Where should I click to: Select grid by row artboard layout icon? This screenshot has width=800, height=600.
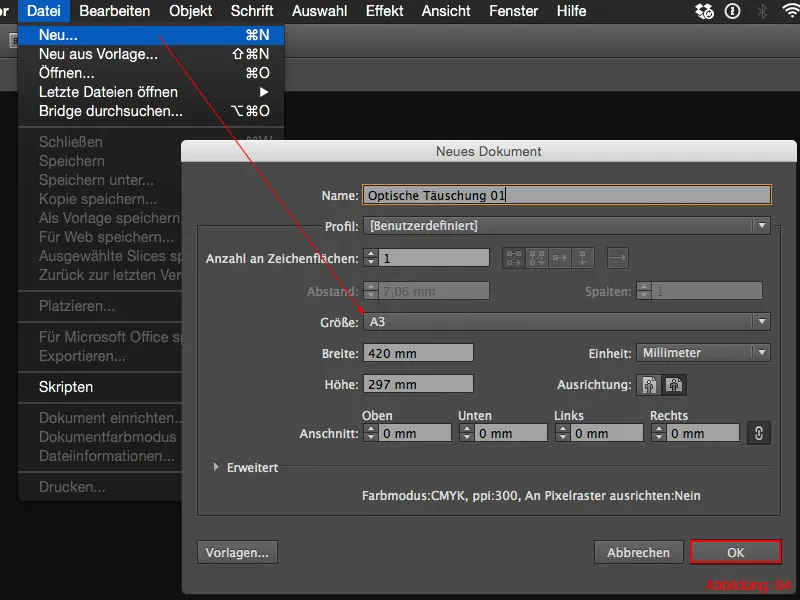[x=514, y=258]
